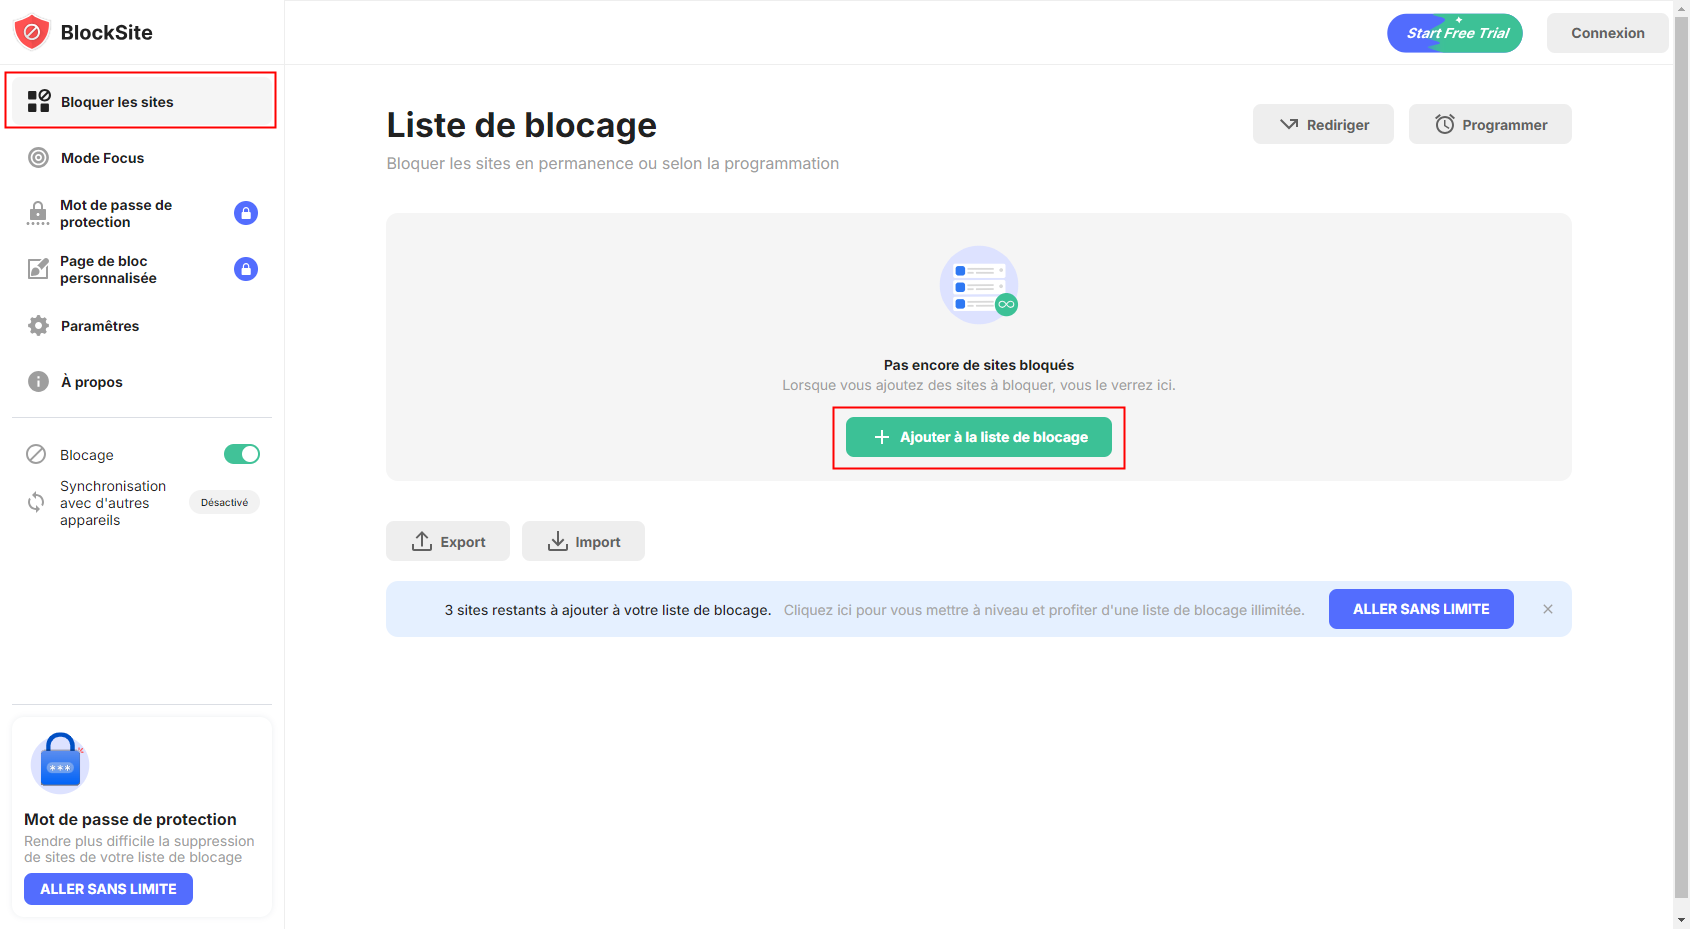
Task: Open the Bloquer les sites section
Action: [x=140, y=101]
